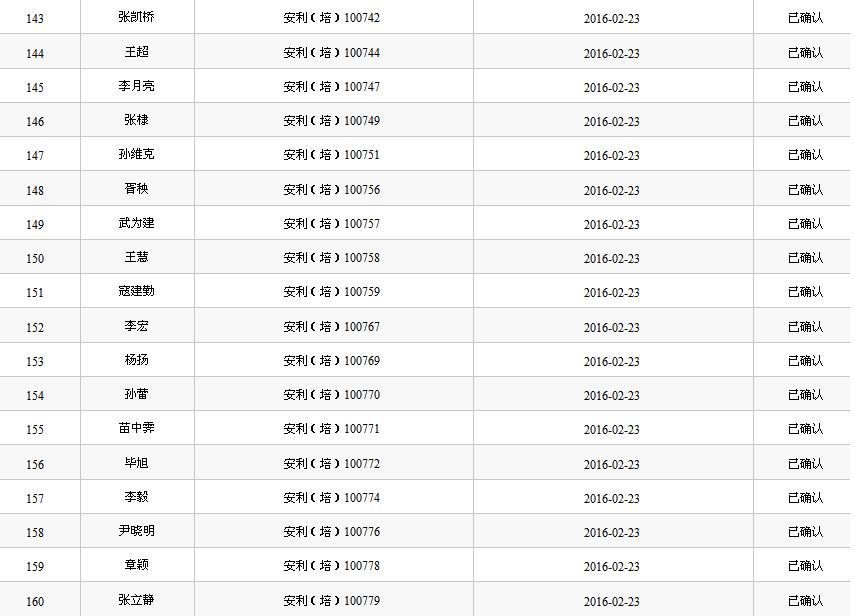Select certificate number 安利(培)100756
Image resolution: width=854 pixels, height=616 pixels.
pyautogui.click(x=331, y=190)
